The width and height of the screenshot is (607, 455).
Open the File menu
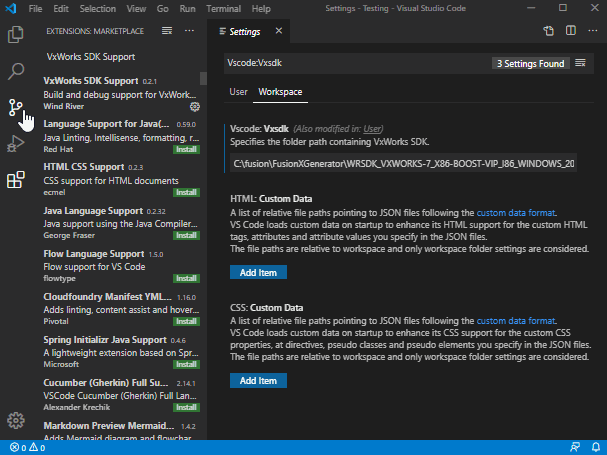point(35,9)
